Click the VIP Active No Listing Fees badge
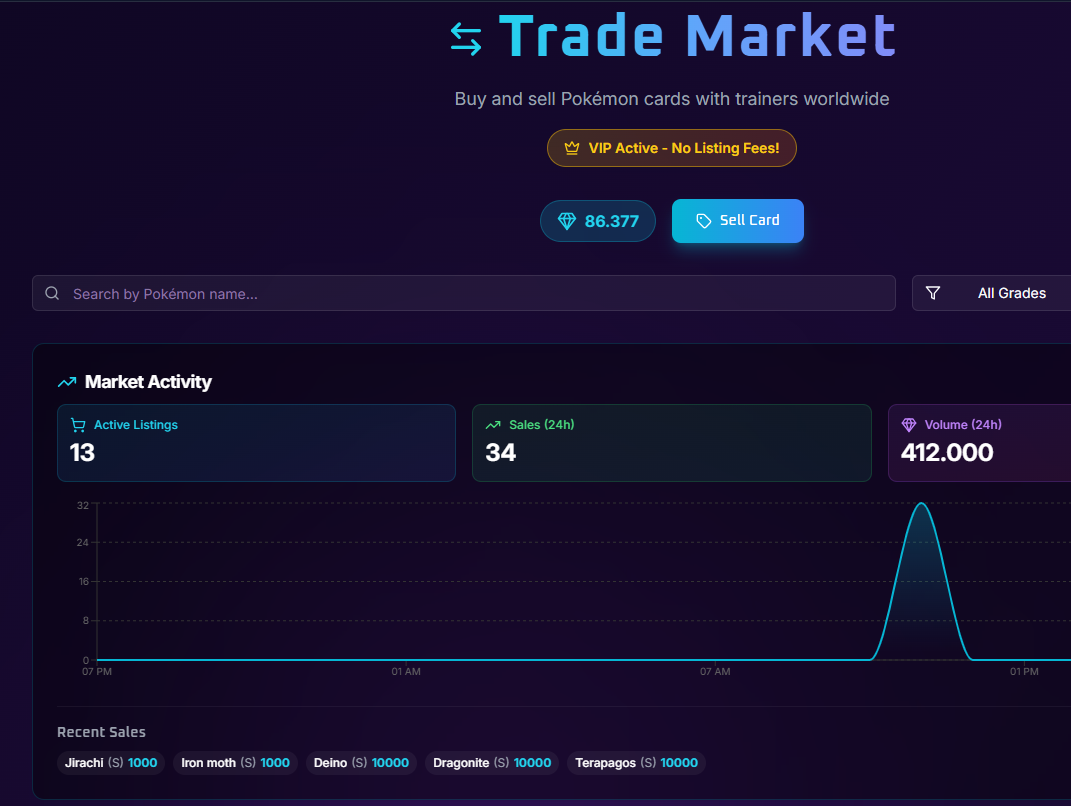The height and width of the screenshot is (806, 1071). point(671,148)
